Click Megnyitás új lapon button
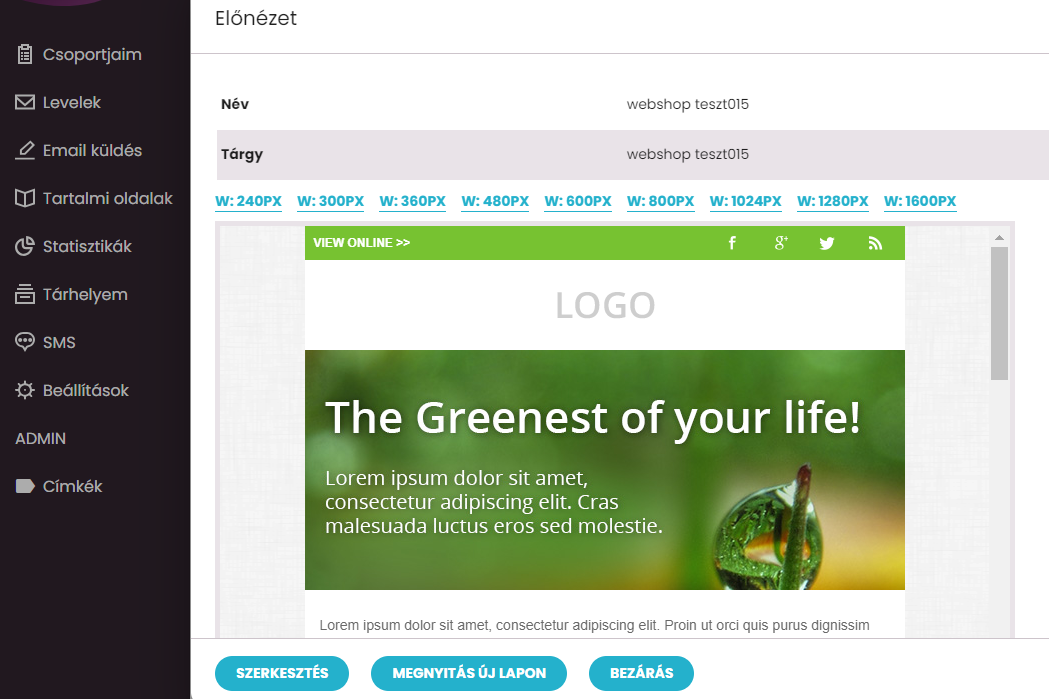 pos(469,673)
